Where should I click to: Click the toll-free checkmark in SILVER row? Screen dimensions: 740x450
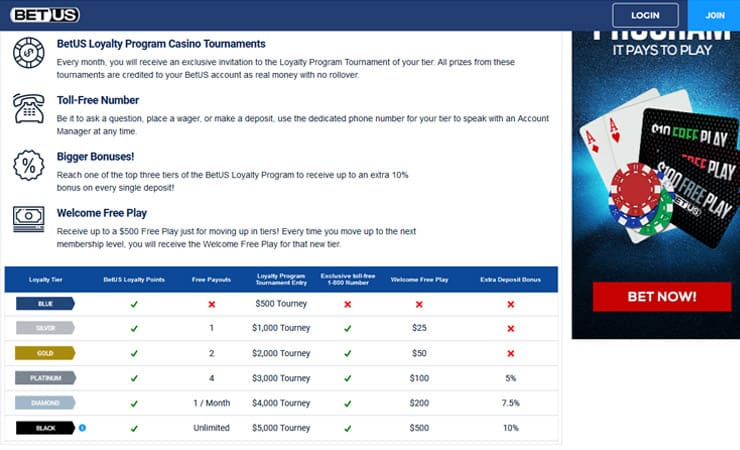pos(347,328)
